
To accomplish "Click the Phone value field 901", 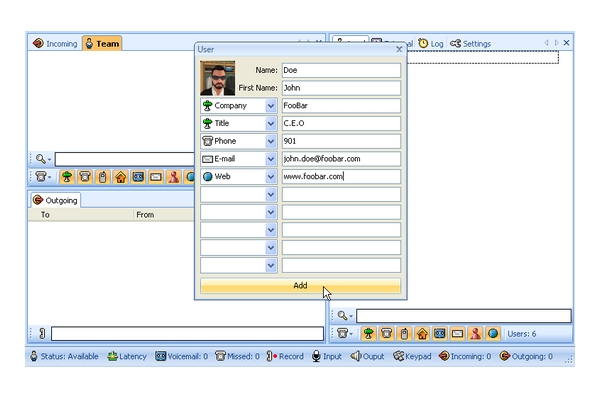I will 341,141.
